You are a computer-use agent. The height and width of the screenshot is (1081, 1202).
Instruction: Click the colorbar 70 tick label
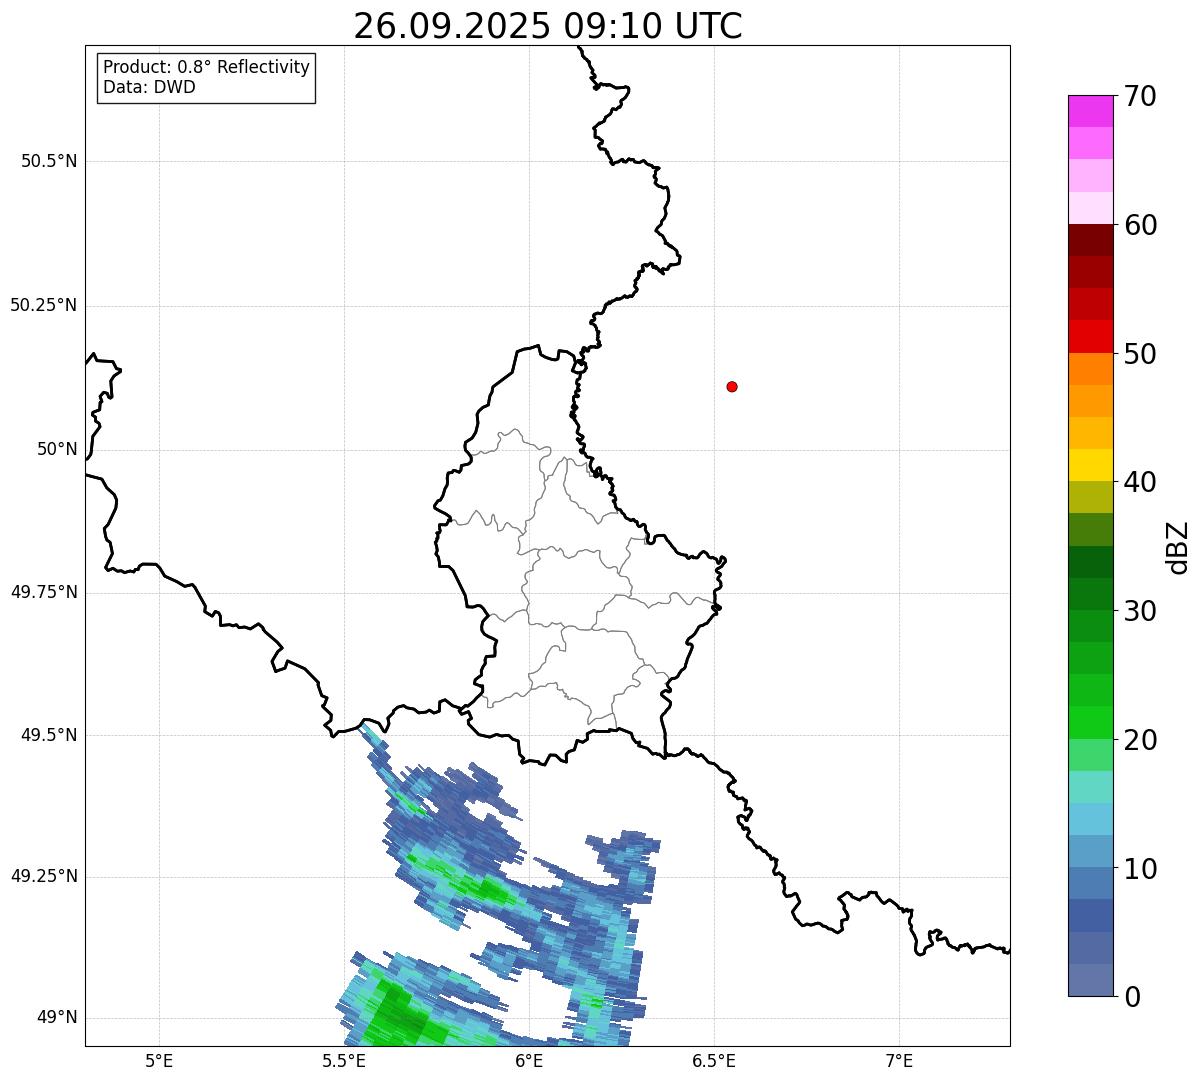[1140, 96]
